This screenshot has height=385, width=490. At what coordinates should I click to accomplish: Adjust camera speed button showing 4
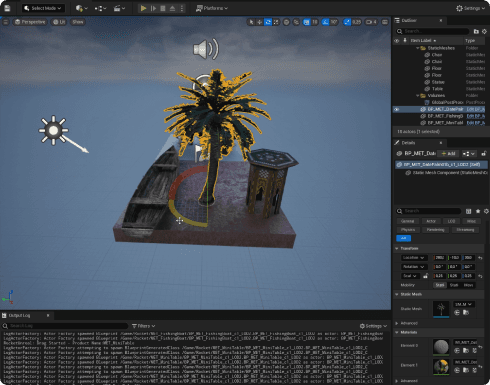(371, 22)
